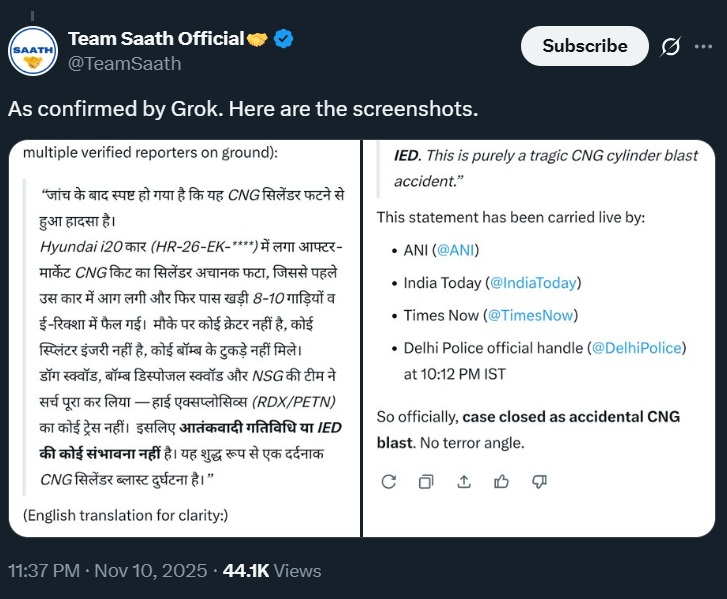Click the Team Saath profile avatar

click(33, 51)
